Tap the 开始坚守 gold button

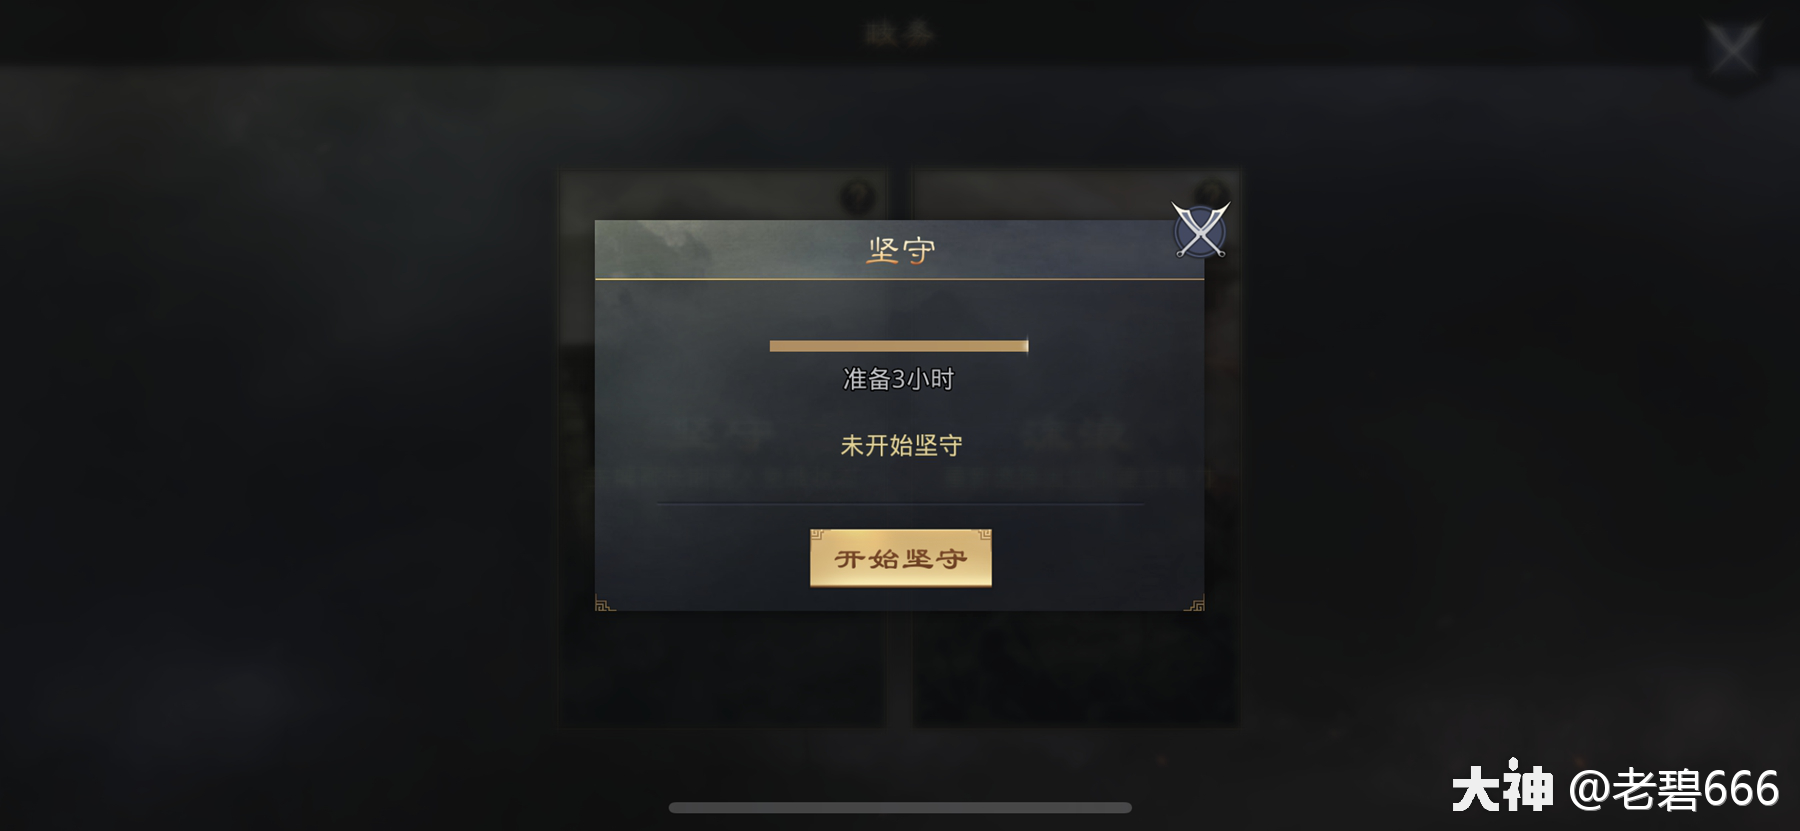pyautogui.click(x=900, y=558)
